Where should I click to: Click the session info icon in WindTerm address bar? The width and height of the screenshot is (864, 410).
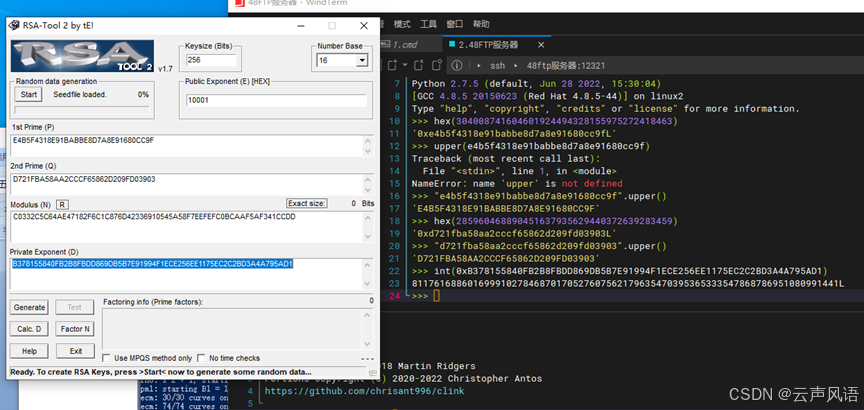coord(457,66)
